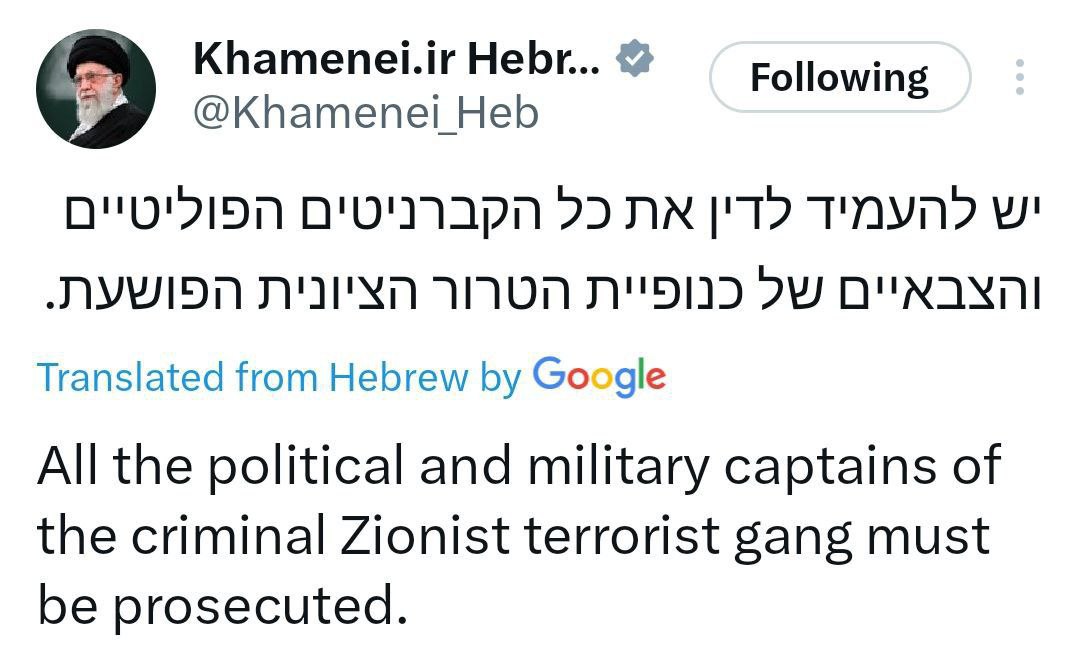1080x663 pixels.
Task: Click the @Khamenei_Heb handle
Action: point(365,113)
